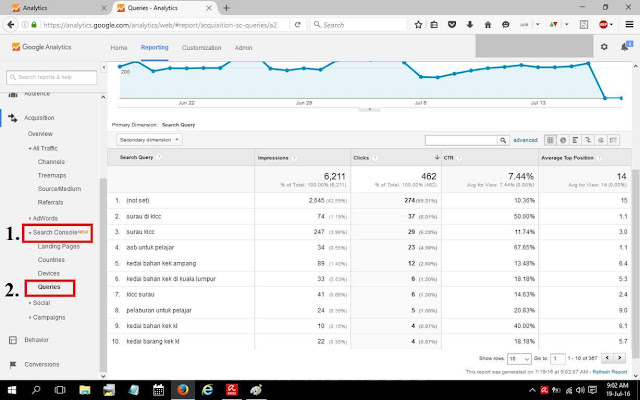This screenshot has width=640, height=400.
Task: Click the Search reports & help field
Action: pyautogui.click(x=51, y=77)
